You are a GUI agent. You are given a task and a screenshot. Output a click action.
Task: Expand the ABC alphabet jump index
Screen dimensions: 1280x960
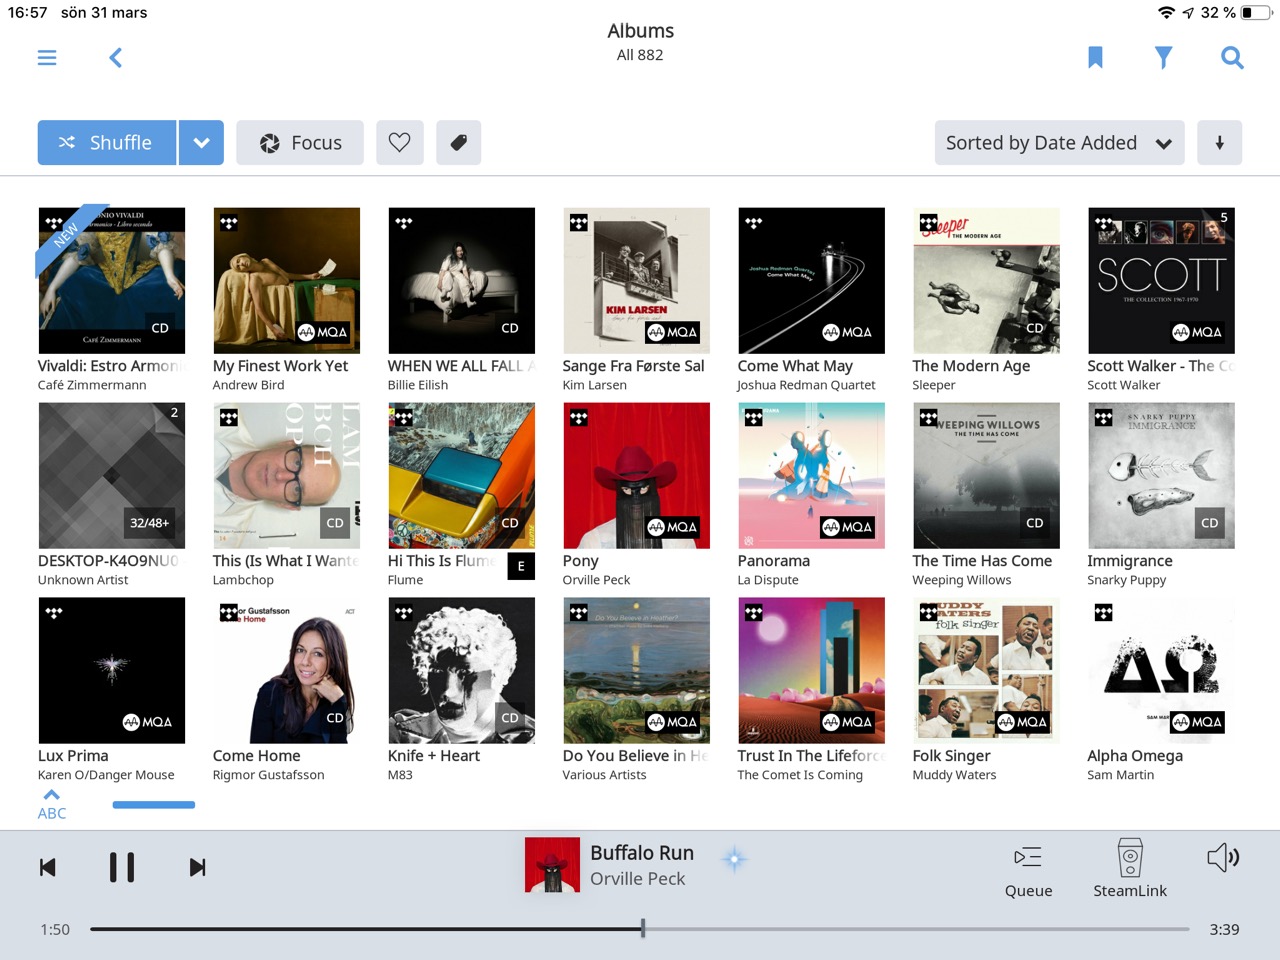[x=52, y=804]
